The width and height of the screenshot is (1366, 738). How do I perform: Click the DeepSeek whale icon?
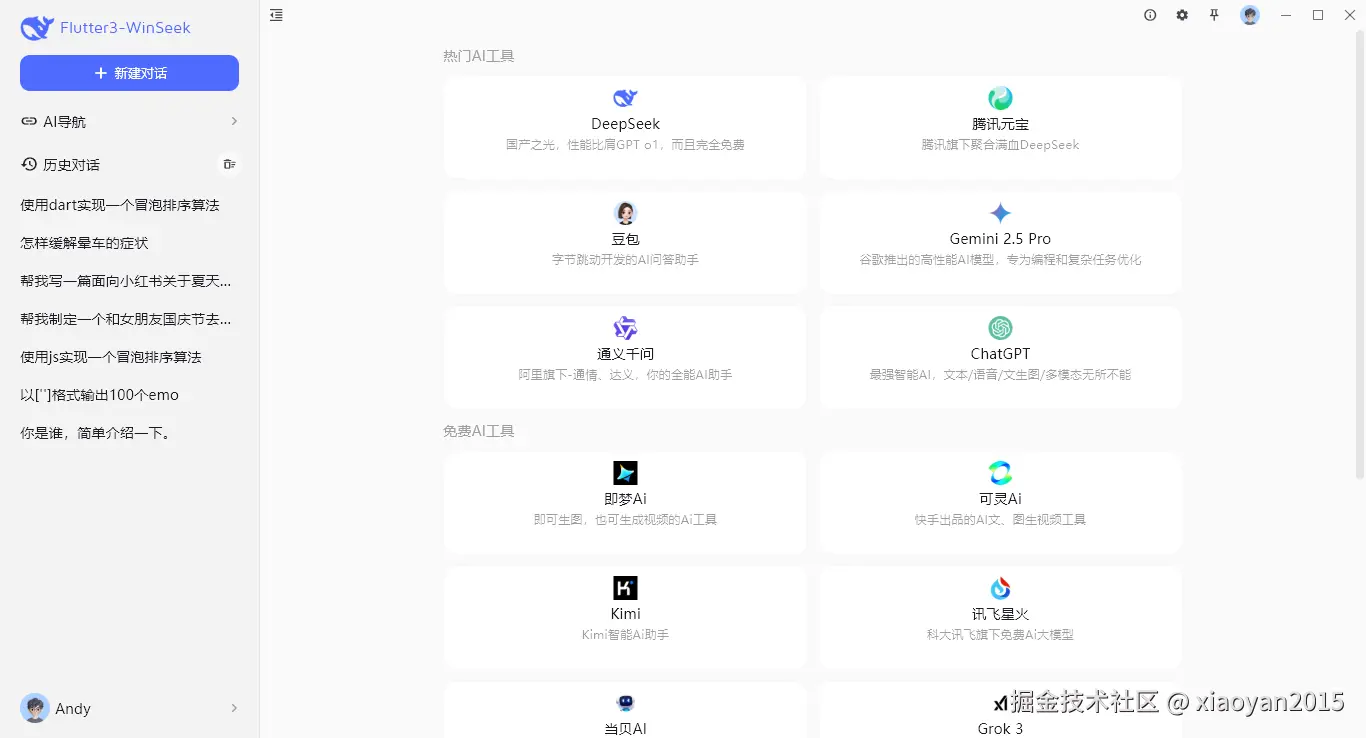pyautogui.click(x=625, y=98)
